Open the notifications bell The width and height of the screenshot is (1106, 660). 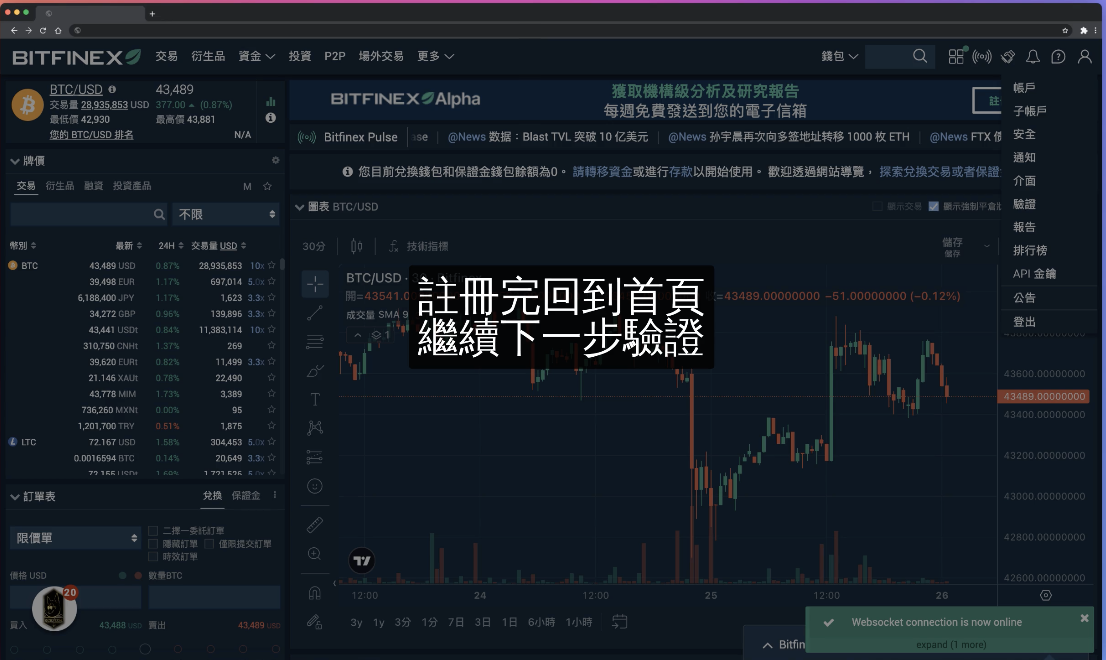(x=1033, y=56)
